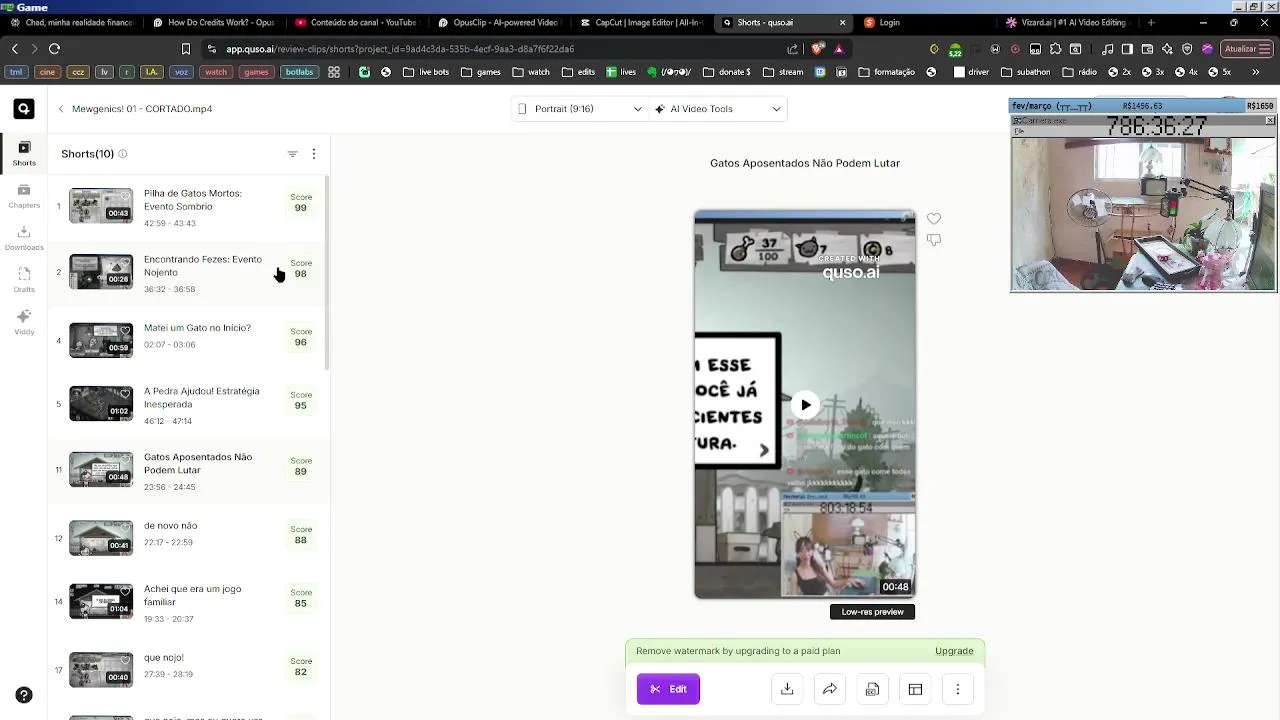Reload the current page

(54, 48)
